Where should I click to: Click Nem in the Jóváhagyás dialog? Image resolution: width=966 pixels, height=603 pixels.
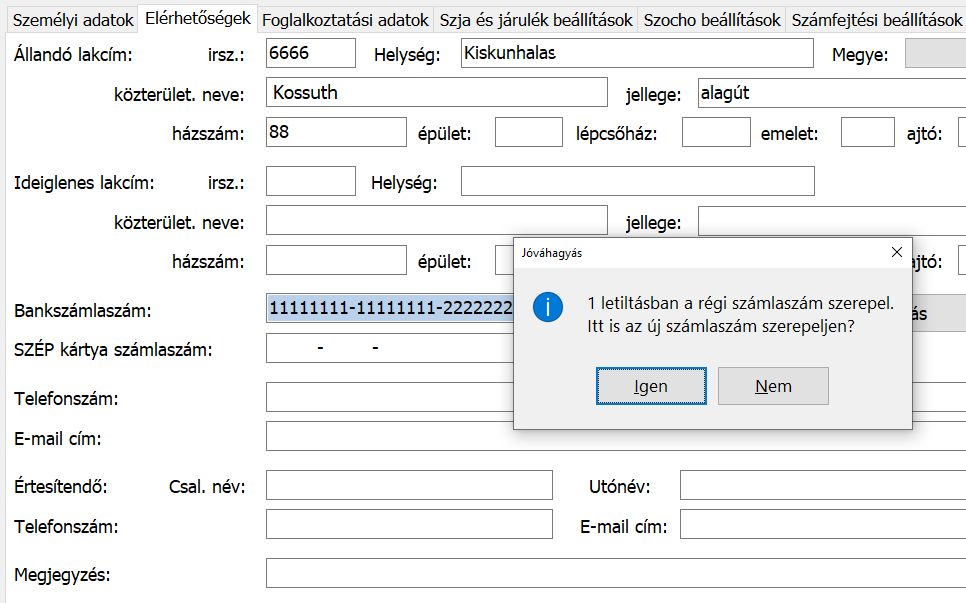point(773,386)
